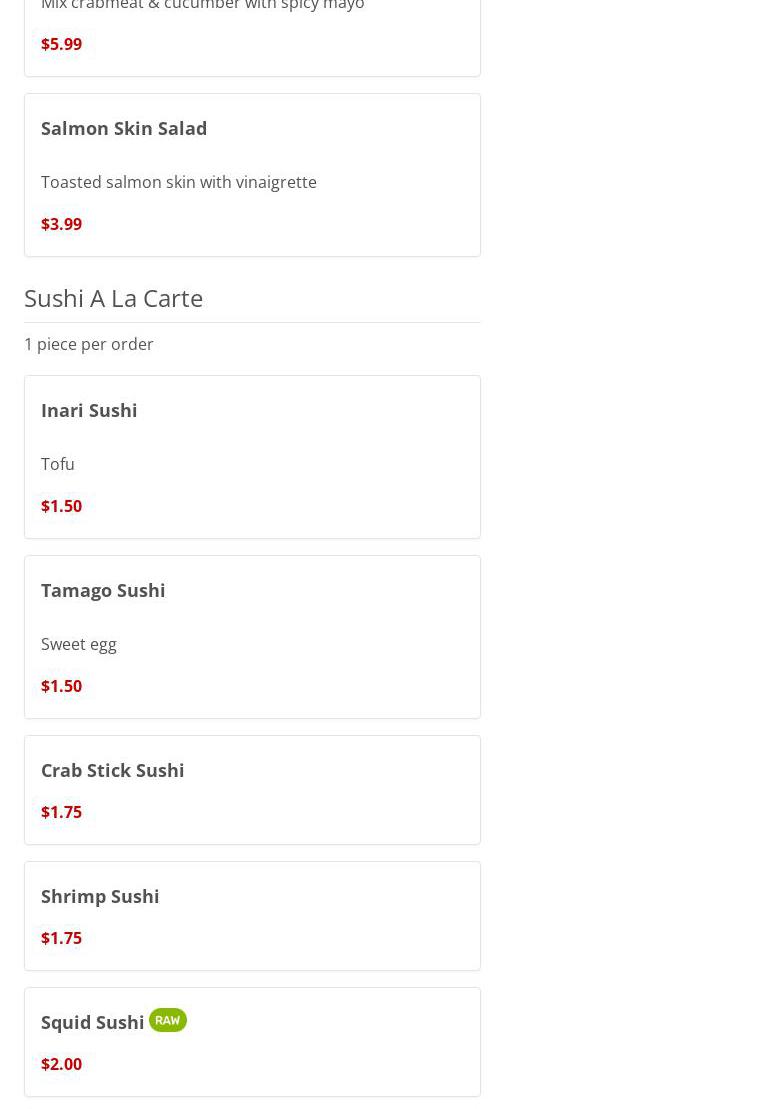Click the "1 piece per order" note
This screenshot has height=1109, width=770.
point(88,344)
